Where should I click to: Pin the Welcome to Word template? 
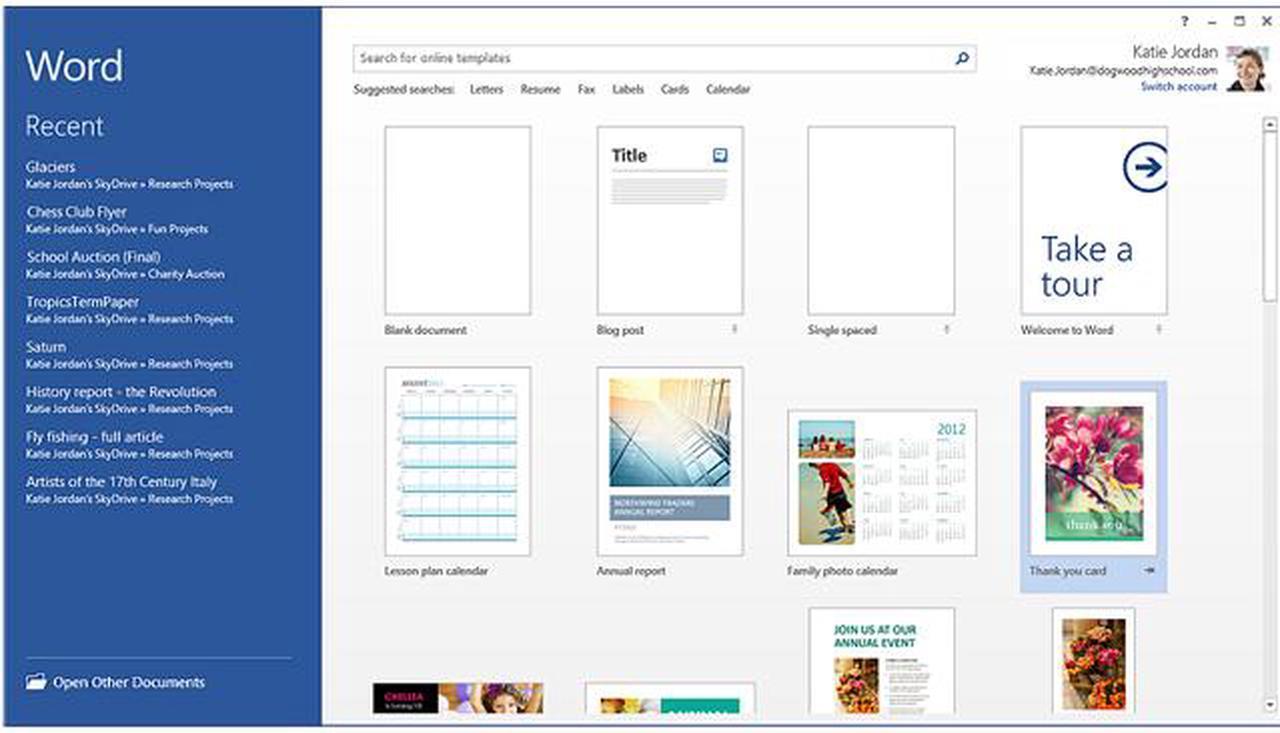[1159, 329]
